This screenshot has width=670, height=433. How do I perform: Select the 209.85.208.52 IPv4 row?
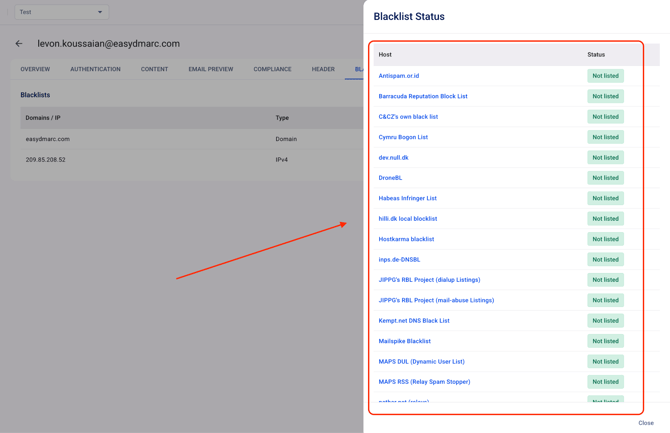(x=46, y=159)
